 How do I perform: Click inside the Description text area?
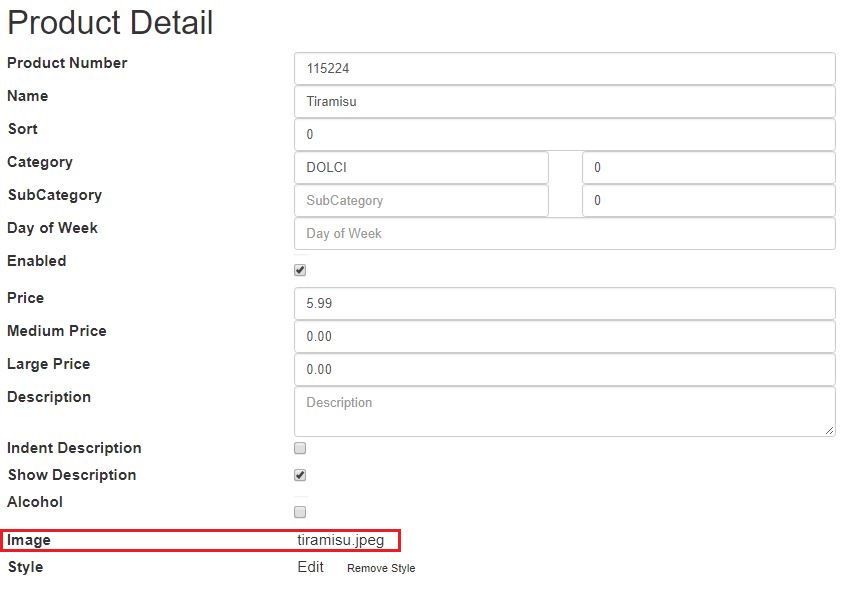[565, 412]
